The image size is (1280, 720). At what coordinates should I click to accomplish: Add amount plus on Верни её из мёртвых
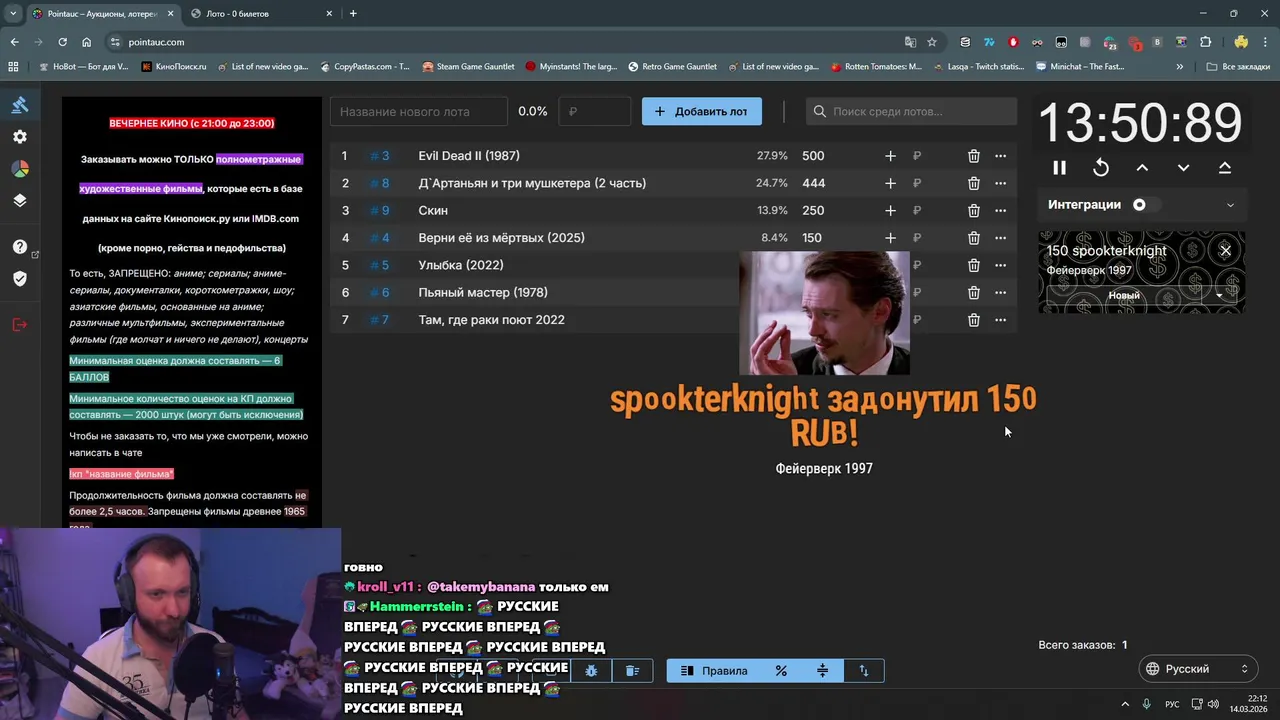[x=890, y=238]
